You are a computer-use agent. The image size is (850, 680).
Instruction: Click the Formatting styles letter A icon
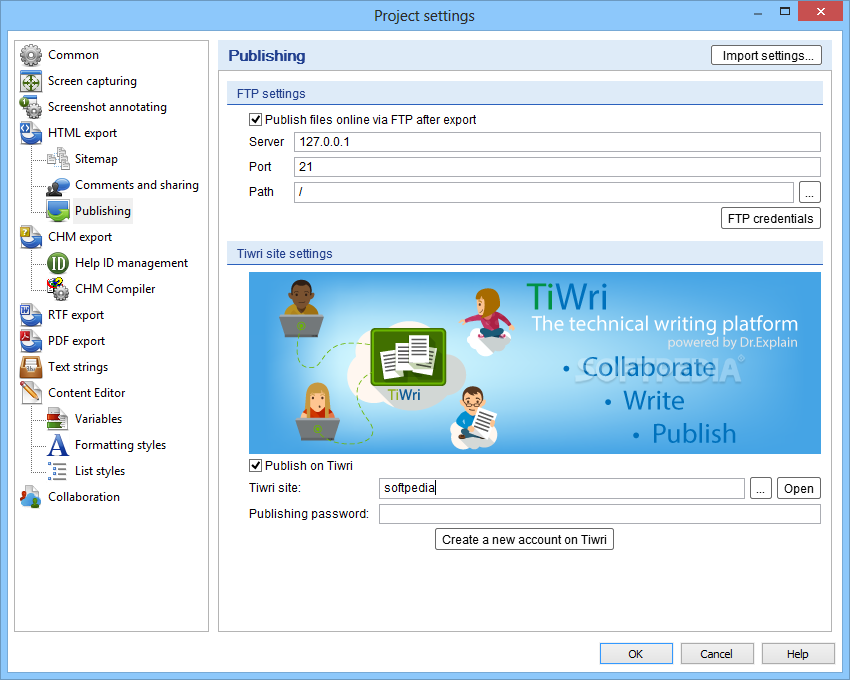click(x=58, y=445)
